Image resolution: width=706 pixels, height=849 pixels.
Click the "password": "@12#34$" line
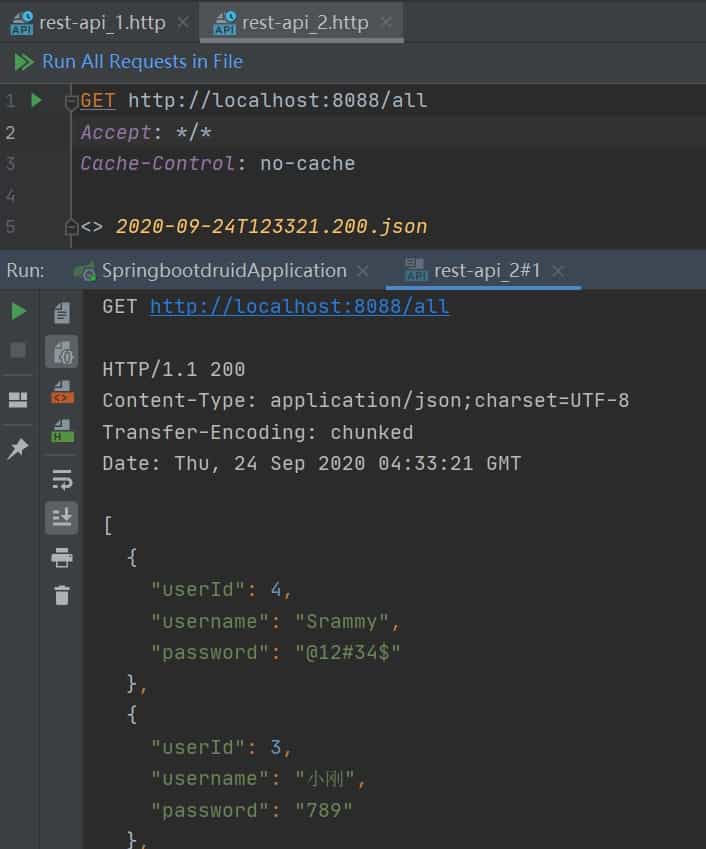(x=275, y=652)
